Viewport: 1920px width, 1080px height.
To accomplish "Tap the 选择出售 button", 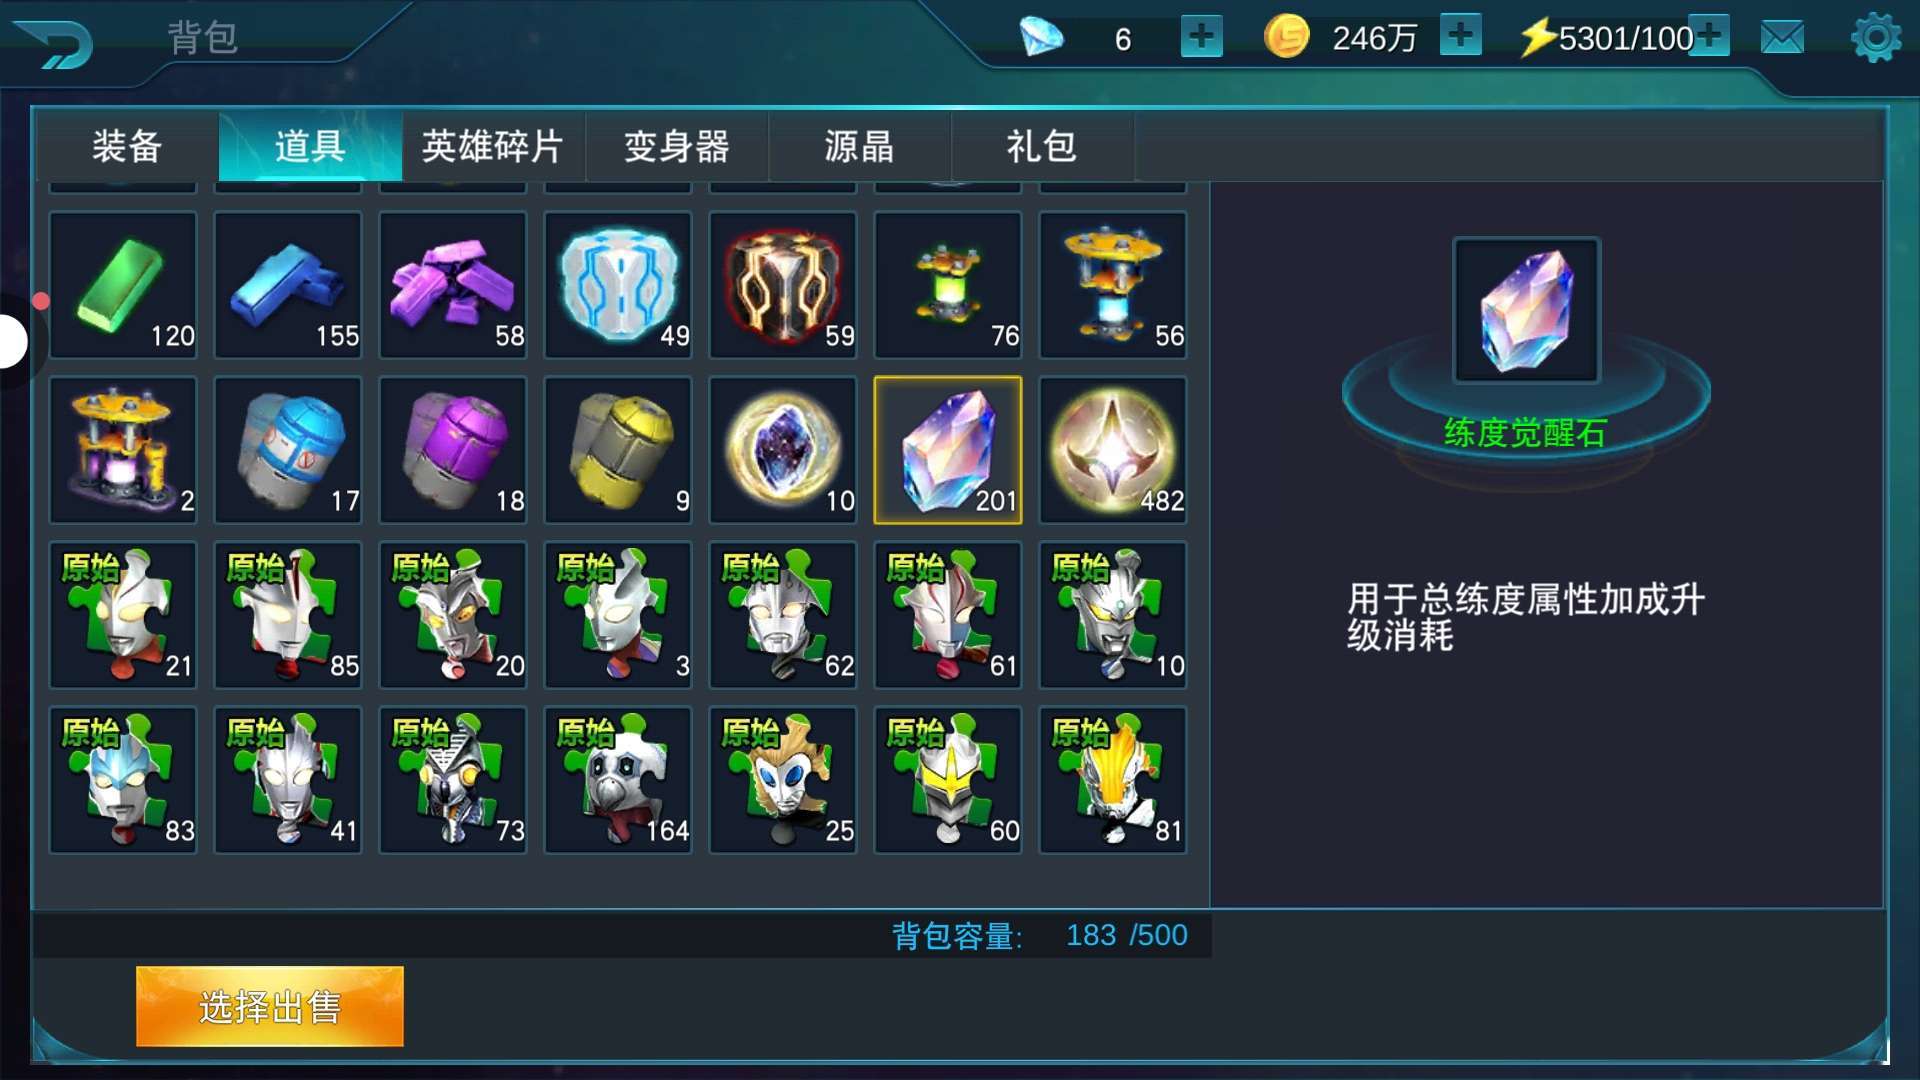I will pyautogui.click(x=270, y=1006).
